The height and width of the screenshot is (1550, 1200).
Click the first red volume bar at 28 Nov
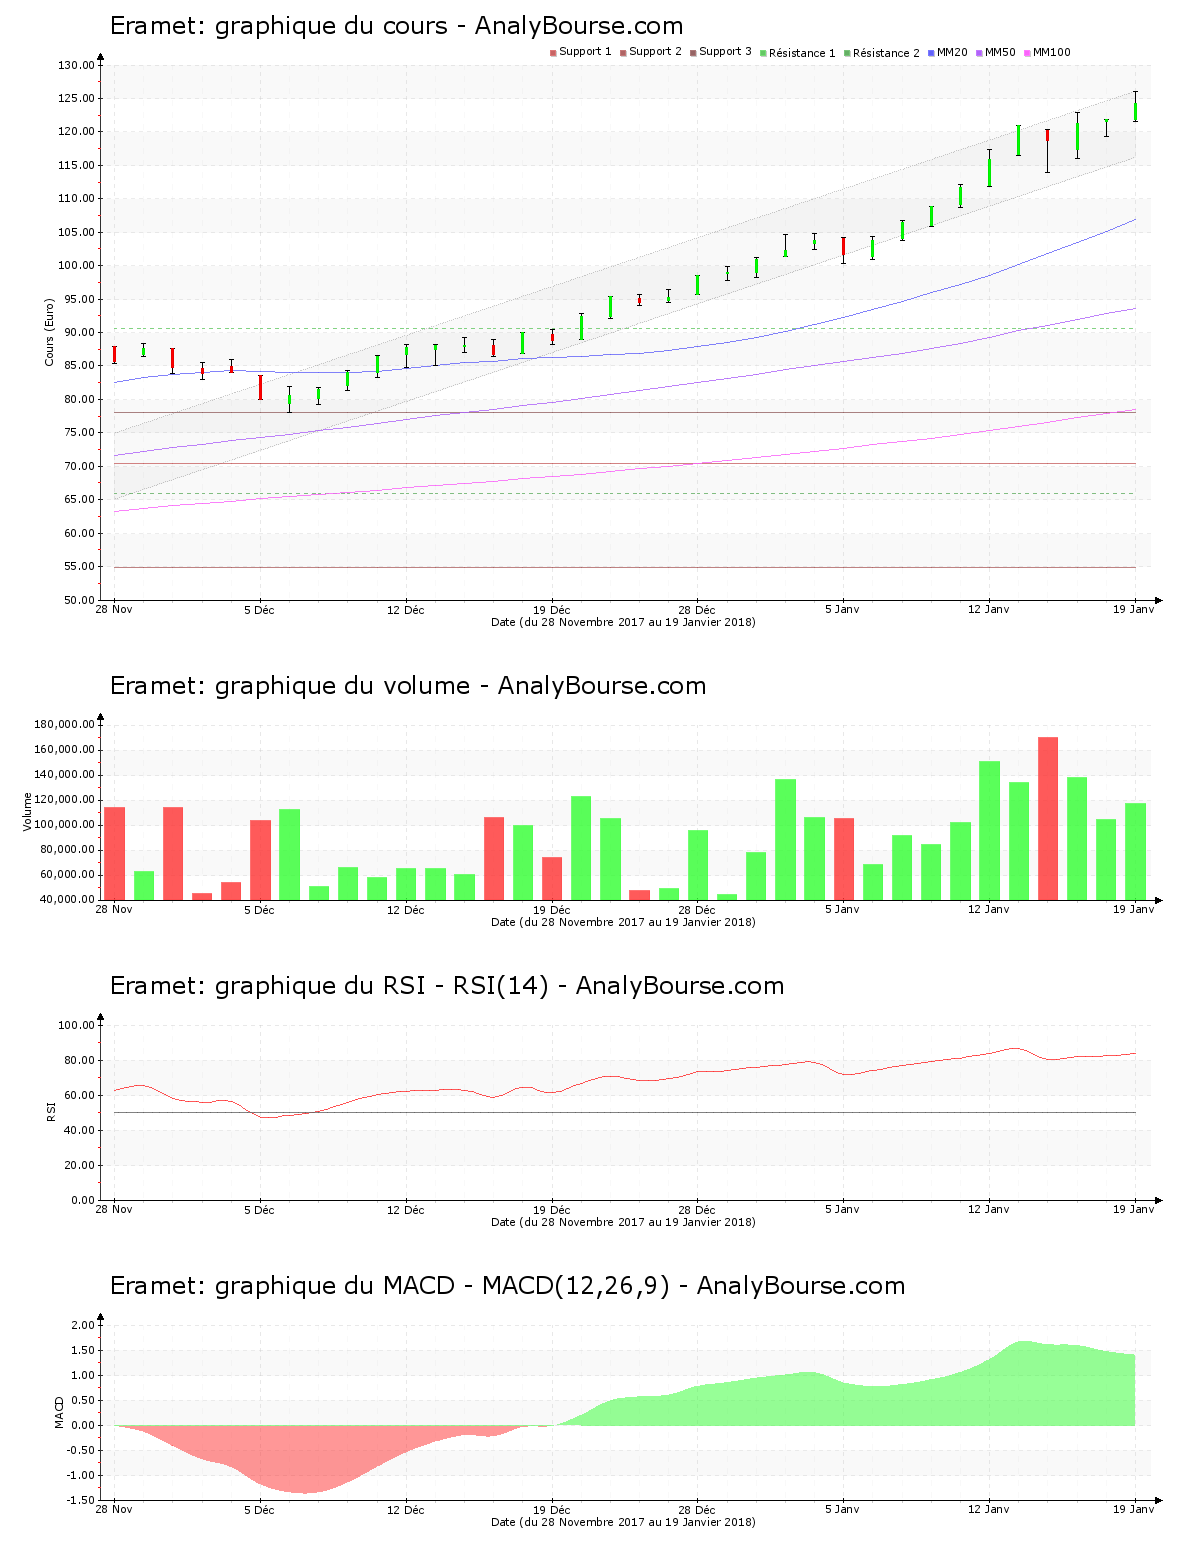pyautogui.click(x=114, y=853)
